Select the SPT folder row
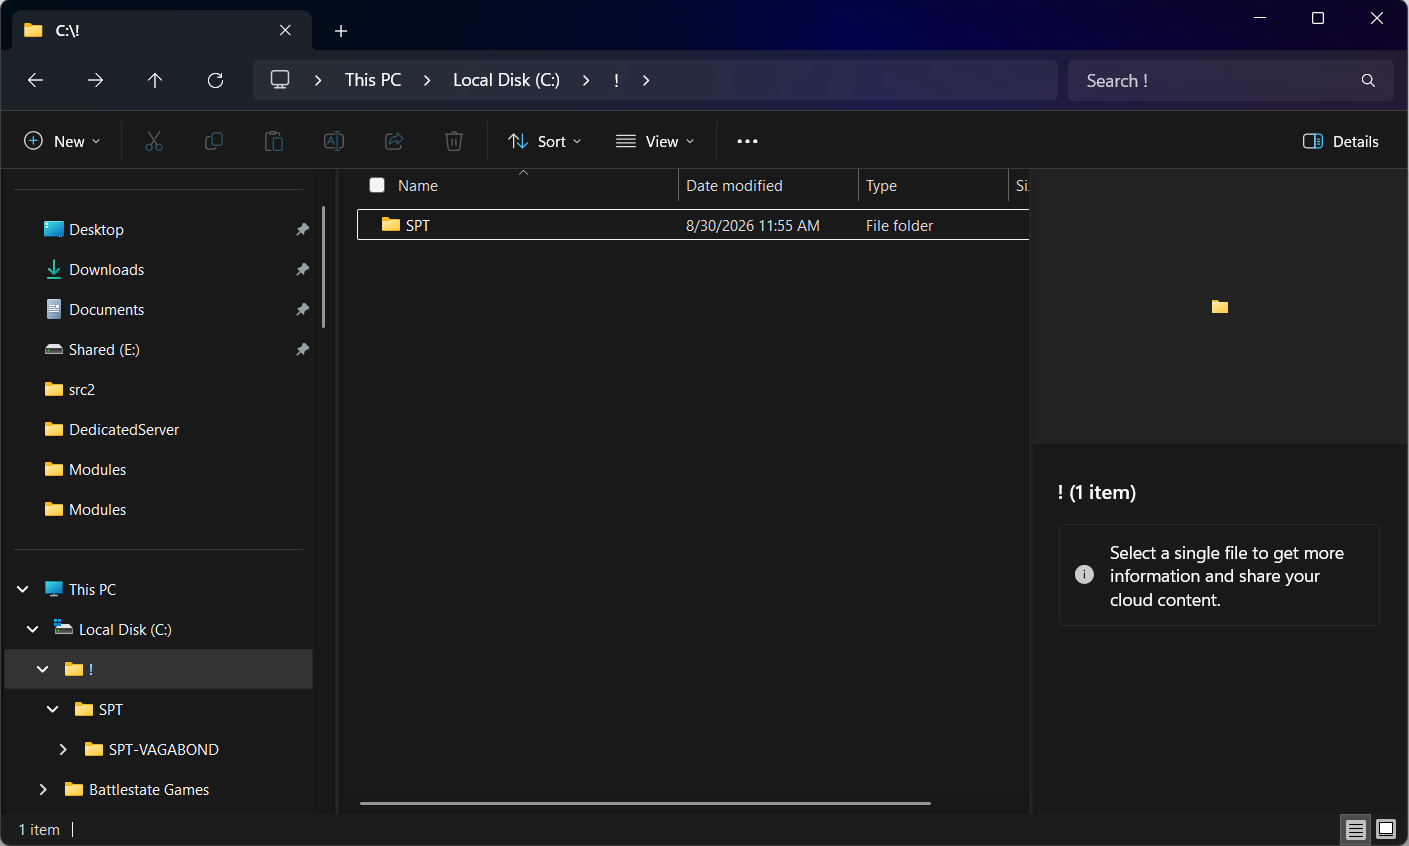 pos(693,225)
